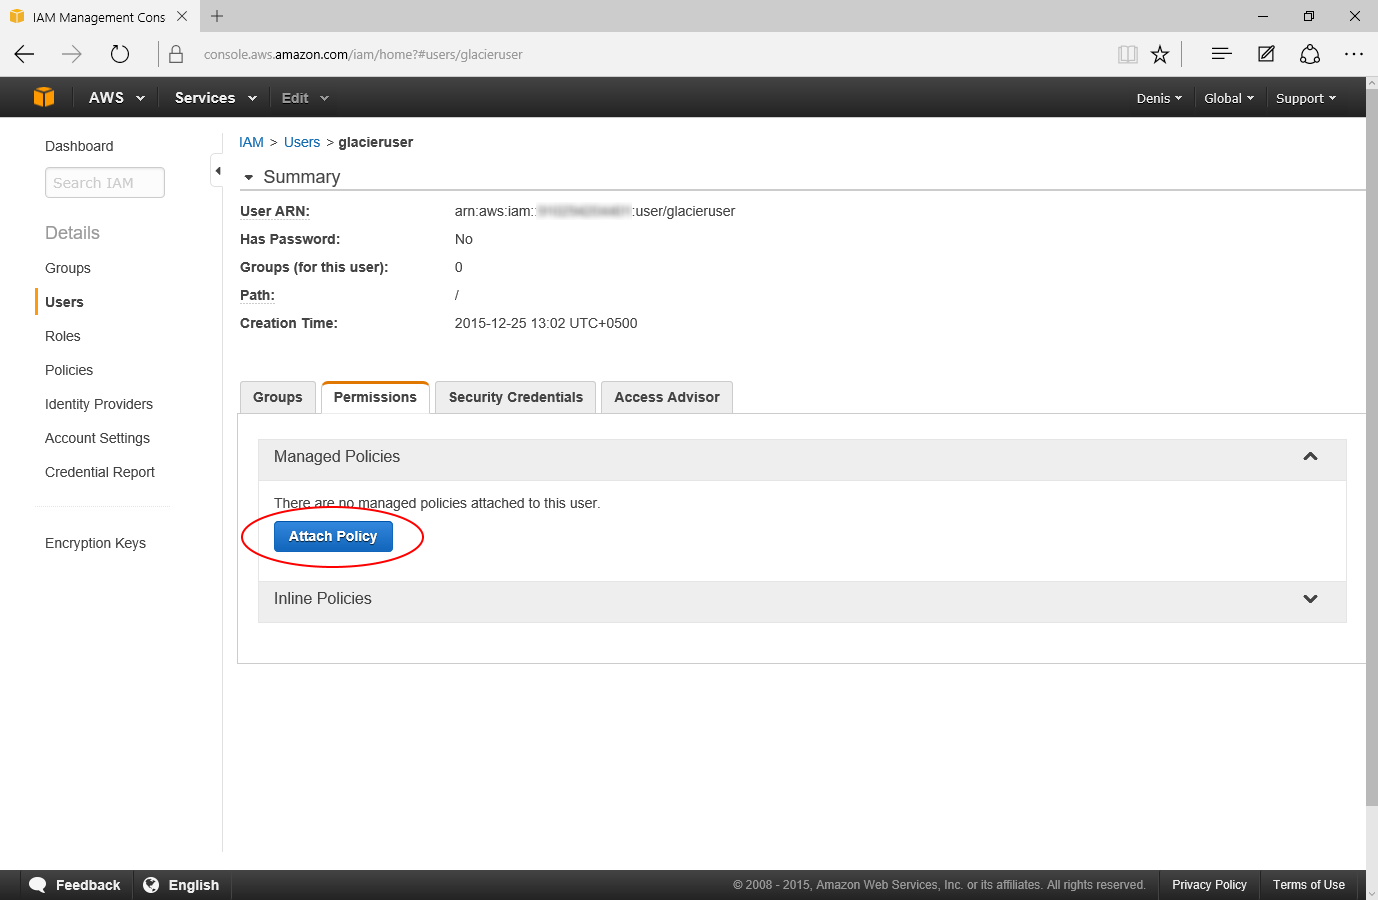Go back with the browser back arrow
The height and width of the screenshot is (900, 1378).
pos(25,54)
